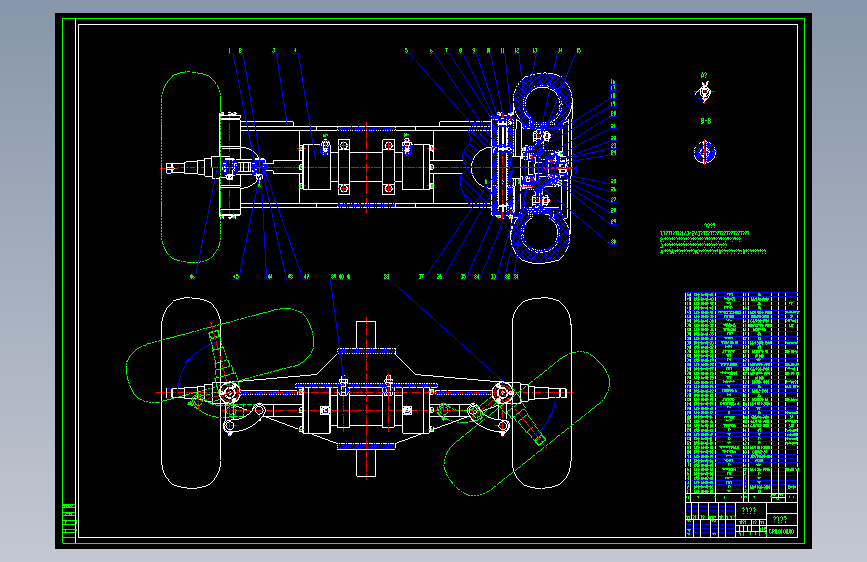Select the B-B section label
This screenshot has width=867, height=562.
pos(705,121)
